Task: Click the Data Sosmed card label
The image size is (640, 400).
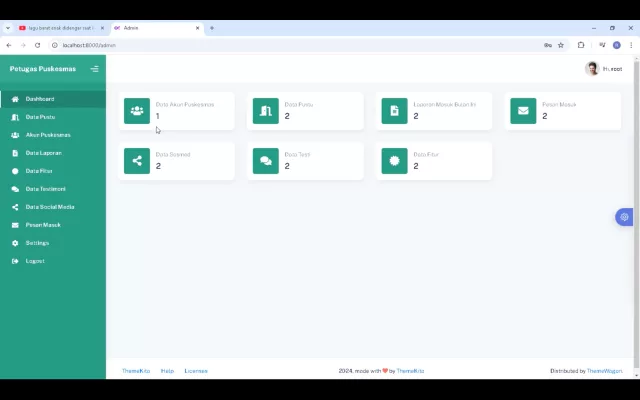Action: pyautogui.click(x=173, y=155)
